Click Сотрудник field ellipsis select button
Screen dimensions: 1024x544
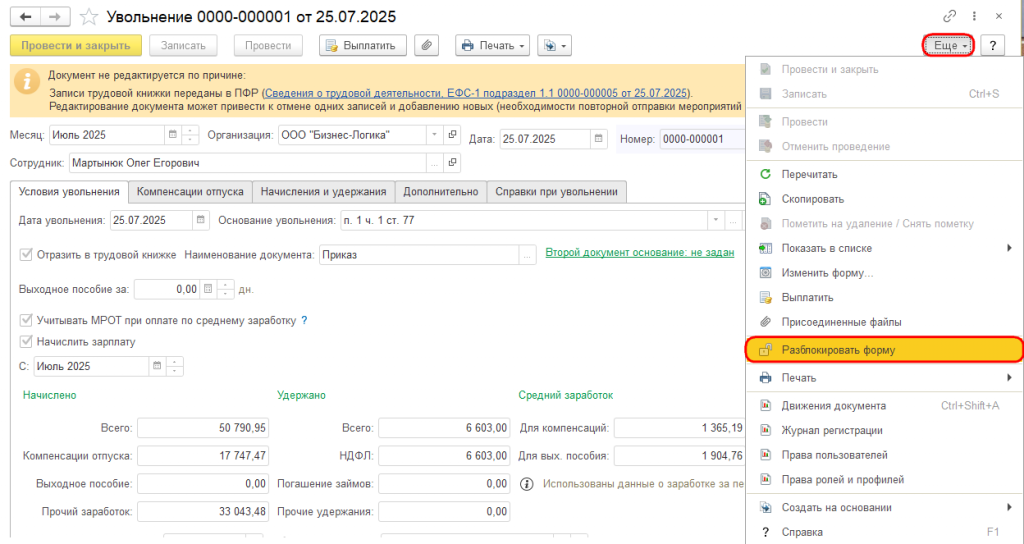tap(435, 163)
